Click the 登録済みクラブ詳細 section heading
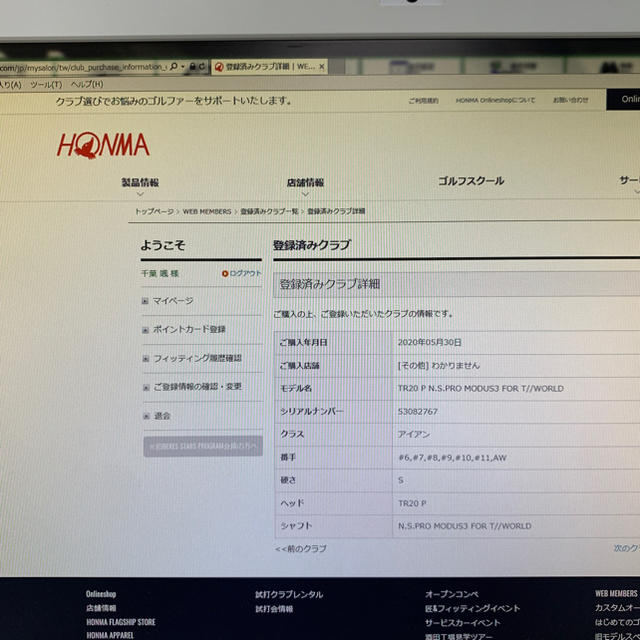This screenshot has height=640, width=640. 330,284
